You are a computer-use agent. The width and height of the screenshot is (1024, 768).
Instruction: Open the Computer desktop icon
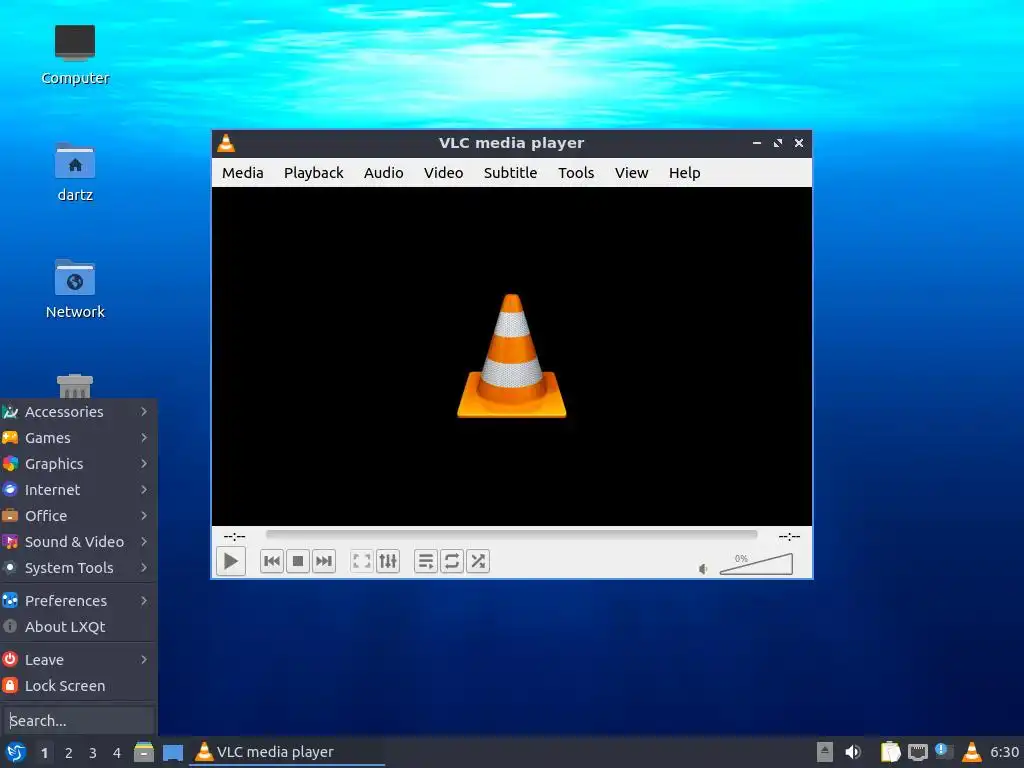(75, 55)
